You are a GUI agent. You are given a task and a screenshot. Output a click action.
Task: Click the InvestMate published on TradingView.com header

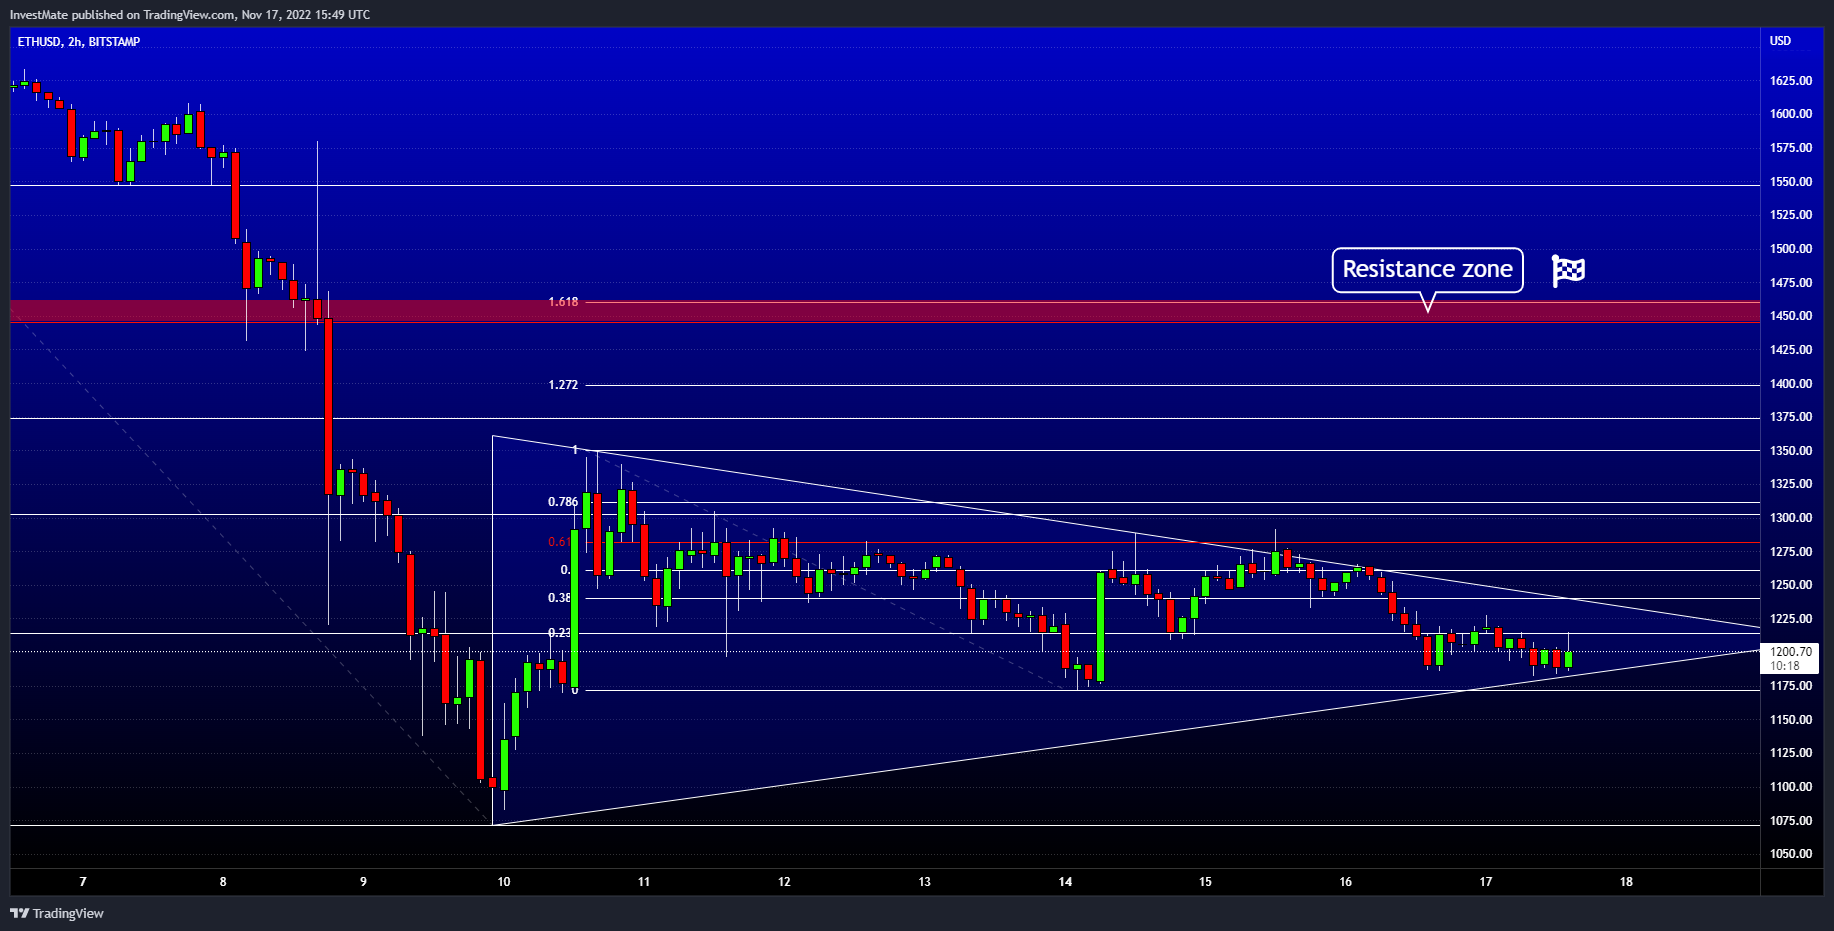tap(190, 14)
